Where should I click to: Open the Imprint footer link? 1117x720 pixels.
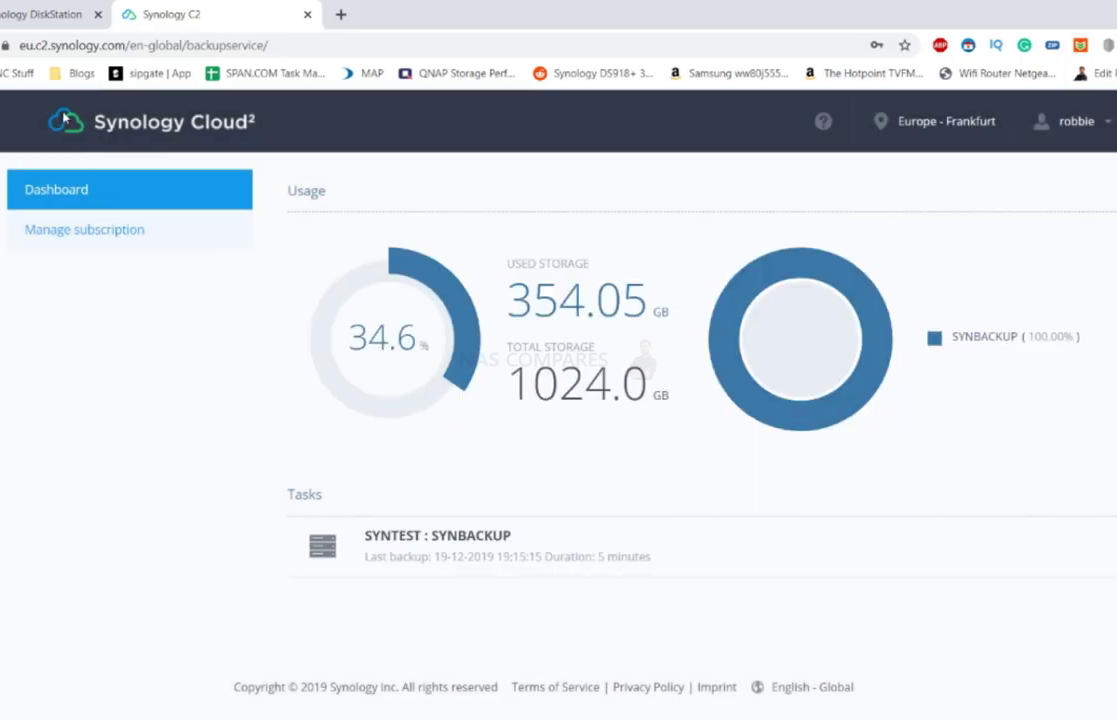pos(717,687)
